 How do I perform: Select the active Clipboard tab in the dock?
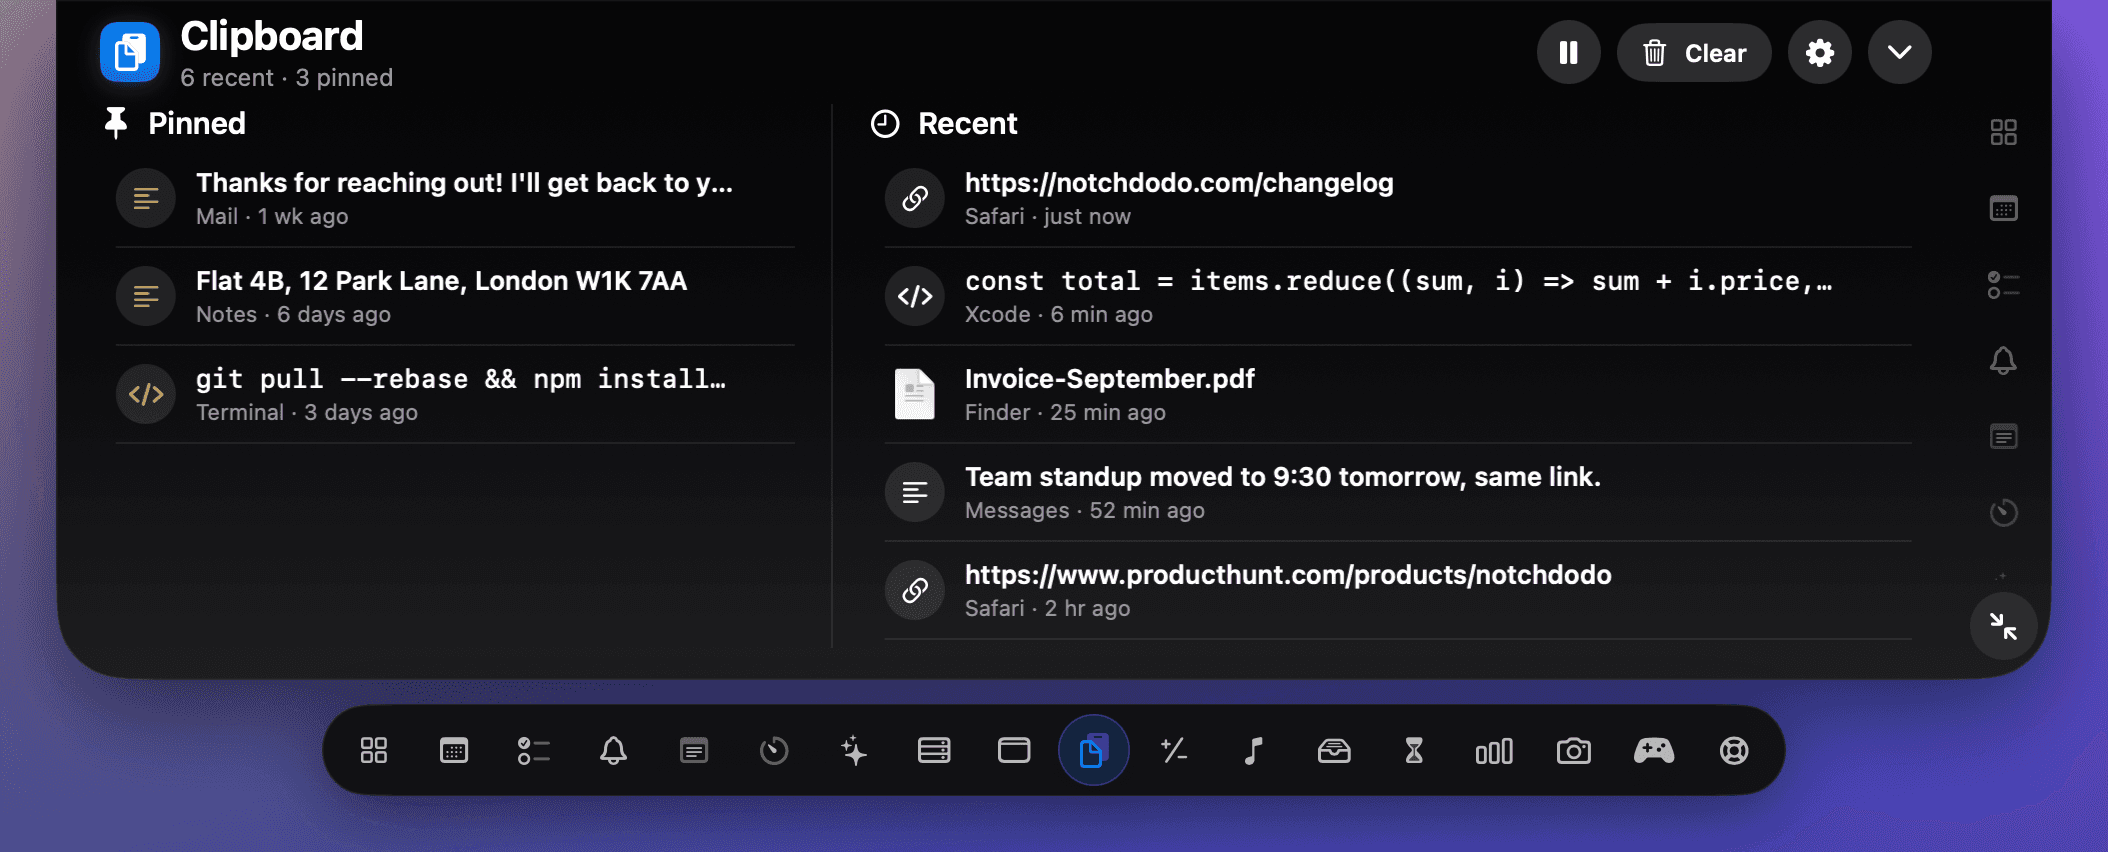click(1094, 750)
